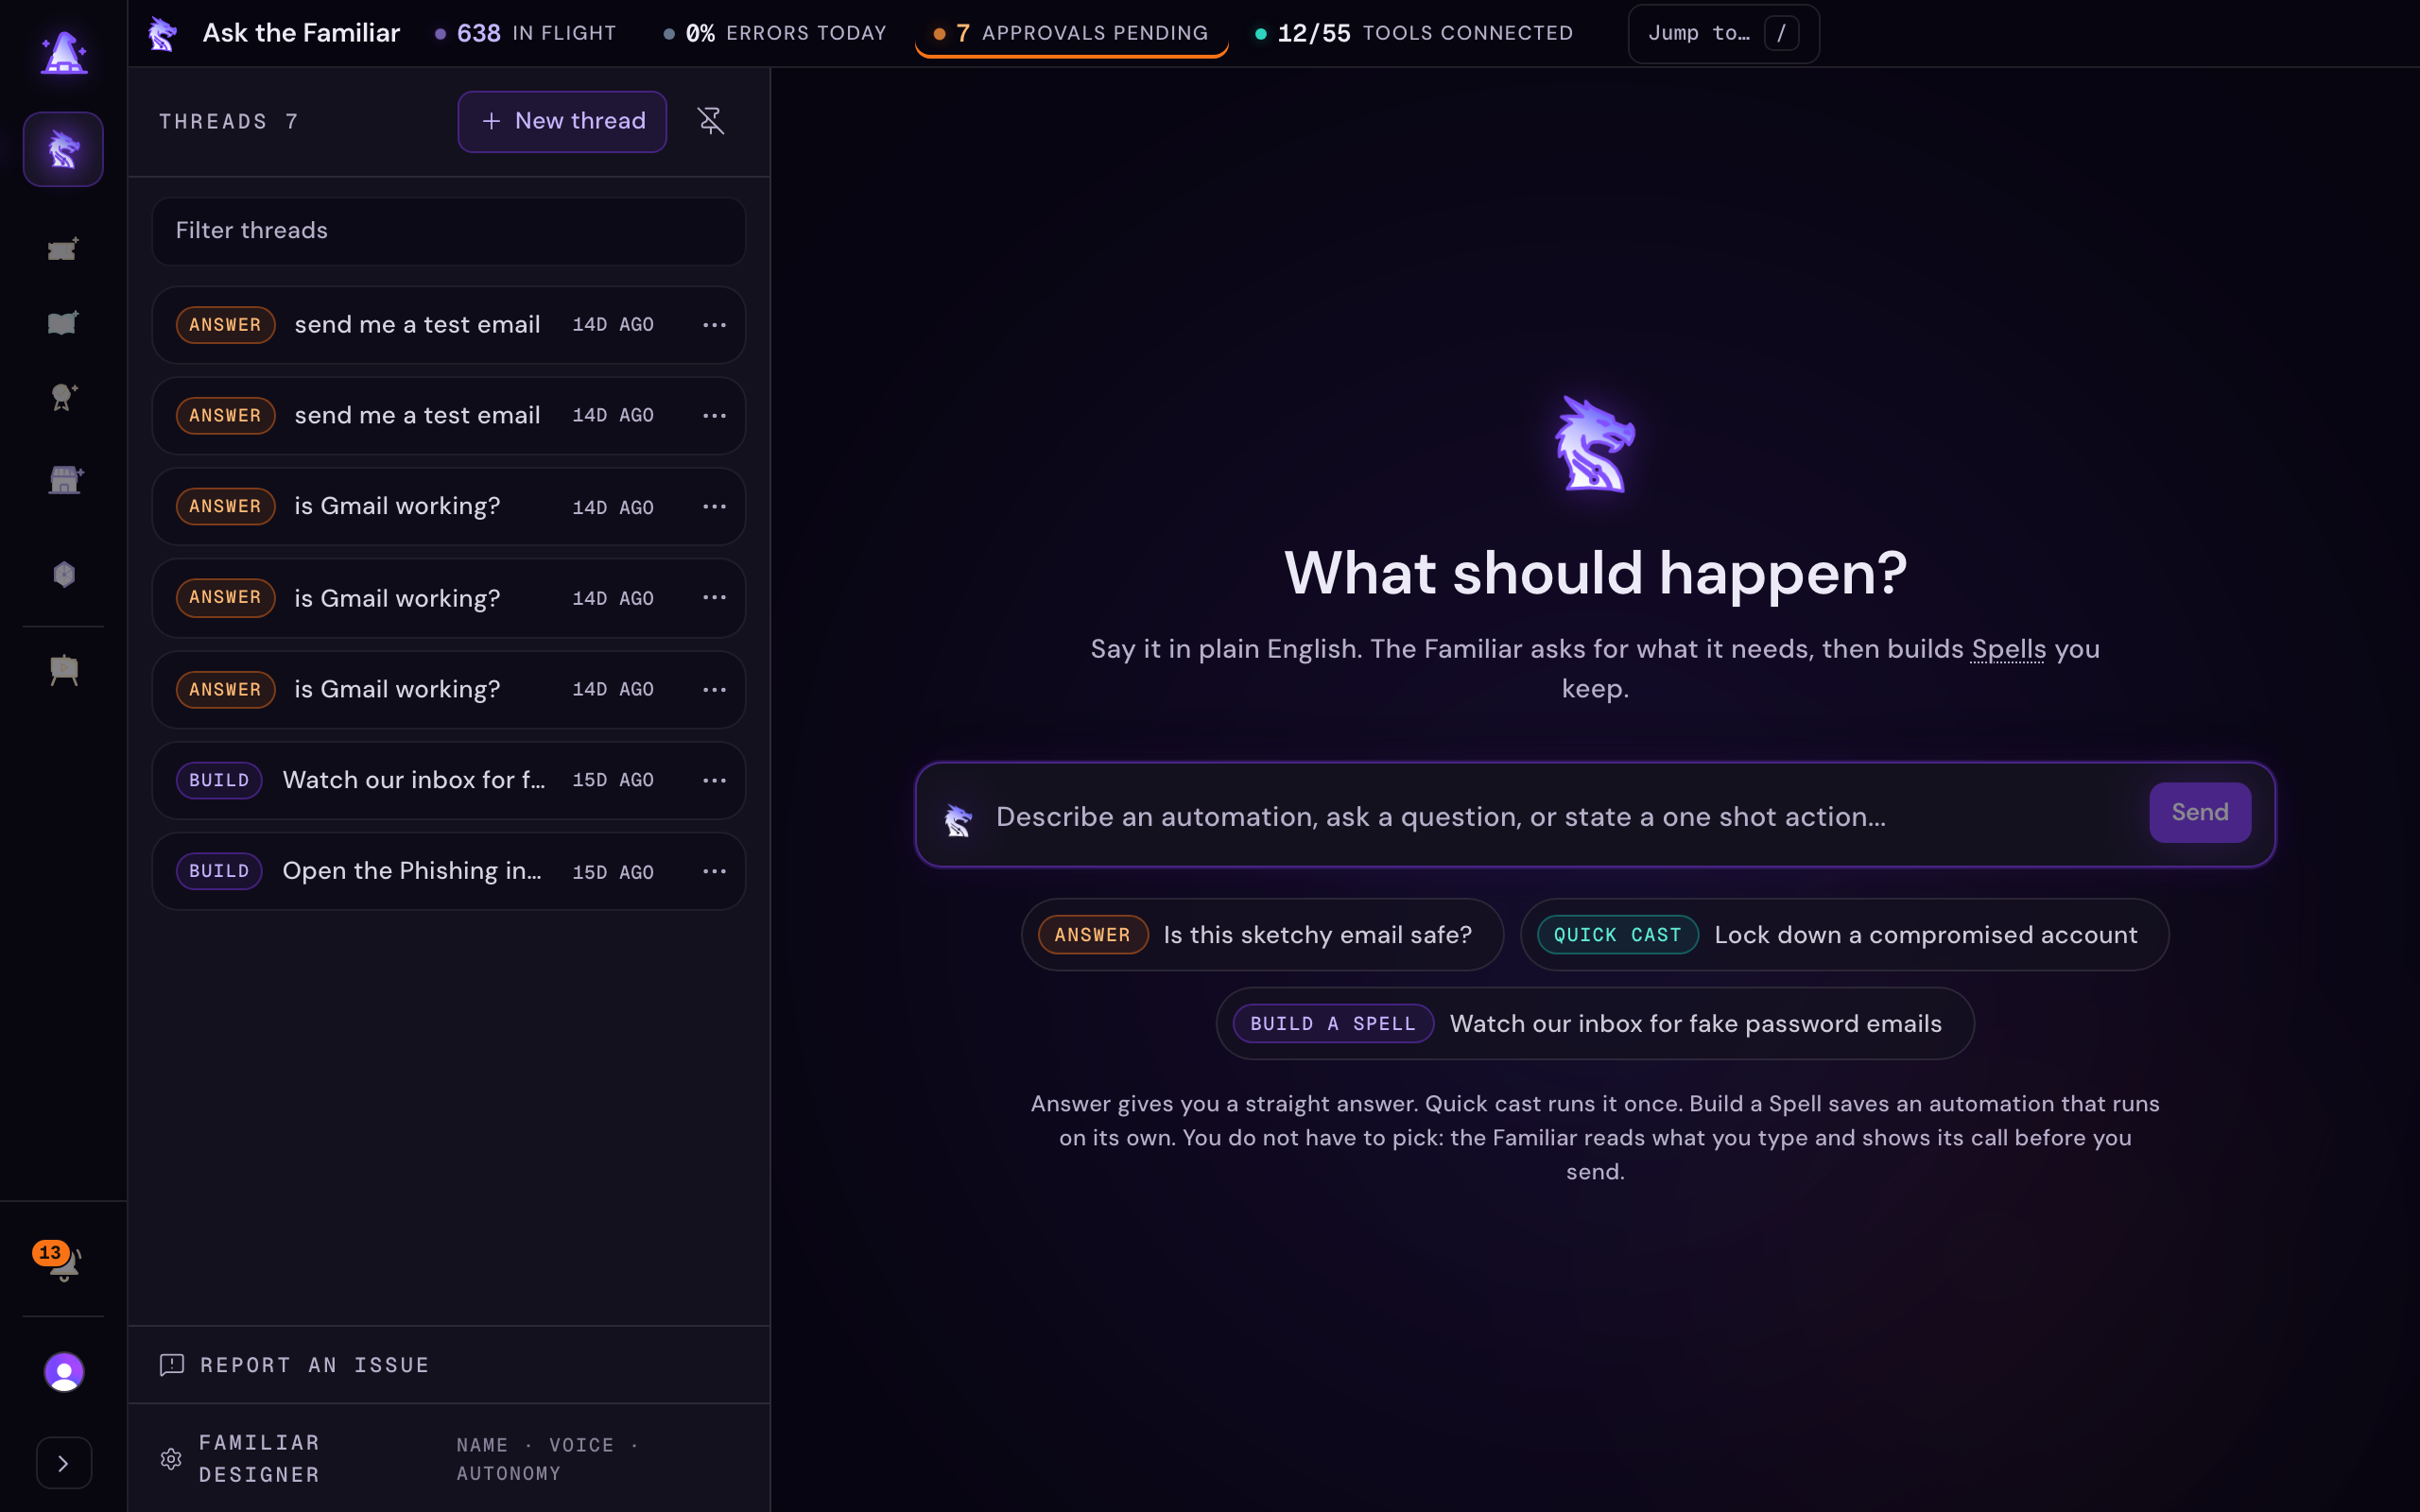Open the 12/55 Tools Connected status
The width and height of the screenshot is (2420, 1512).
[1413, 33]
